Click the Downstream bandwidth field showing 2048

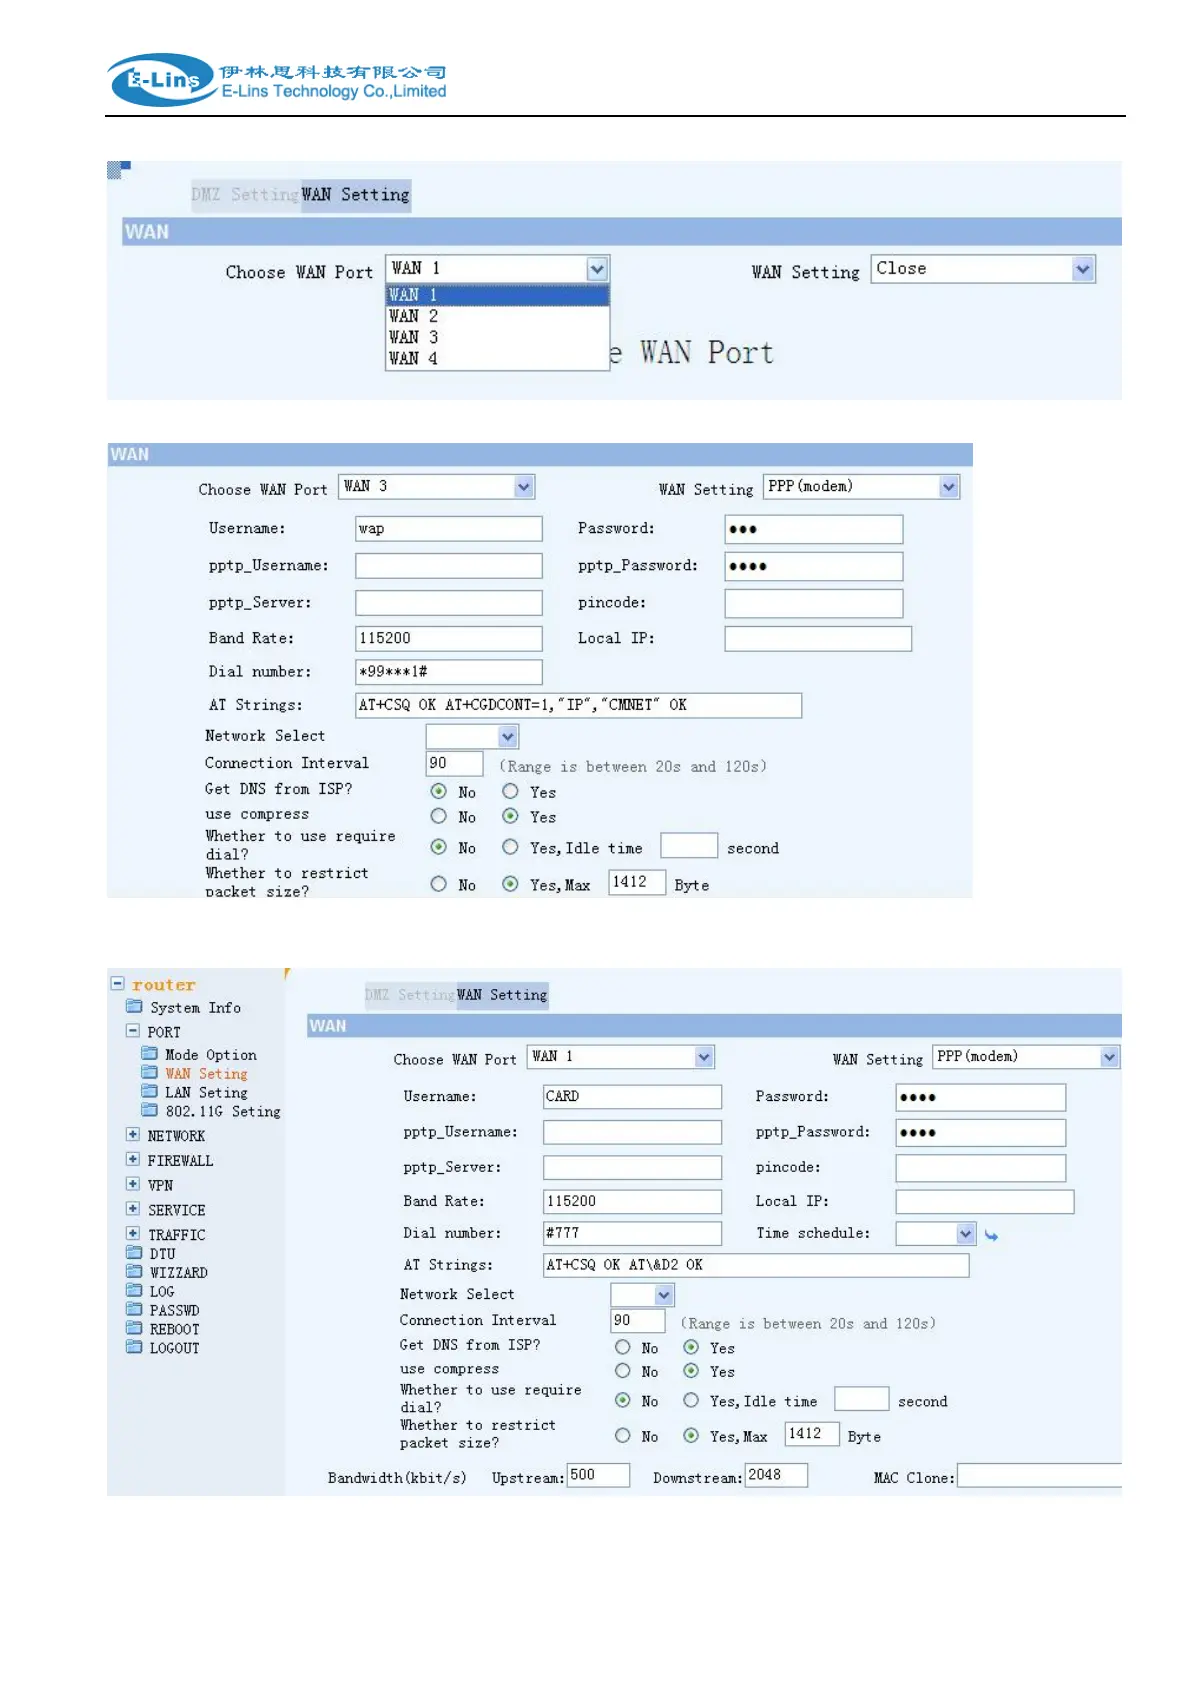(x=776, y=1475)
